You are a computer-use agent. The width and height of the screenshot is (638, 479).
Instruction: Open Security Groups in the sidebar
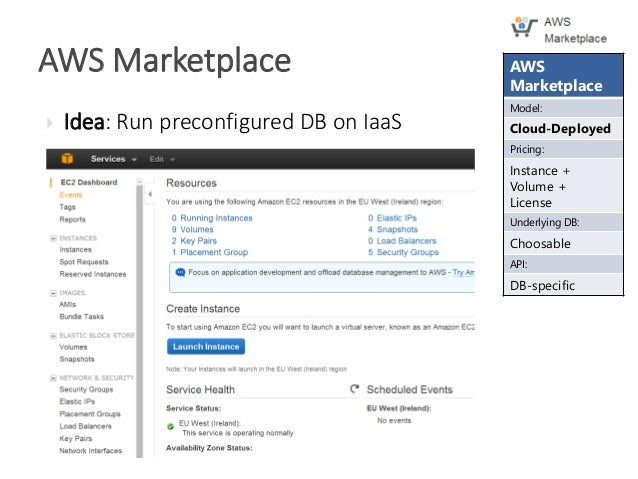(86, 389)
